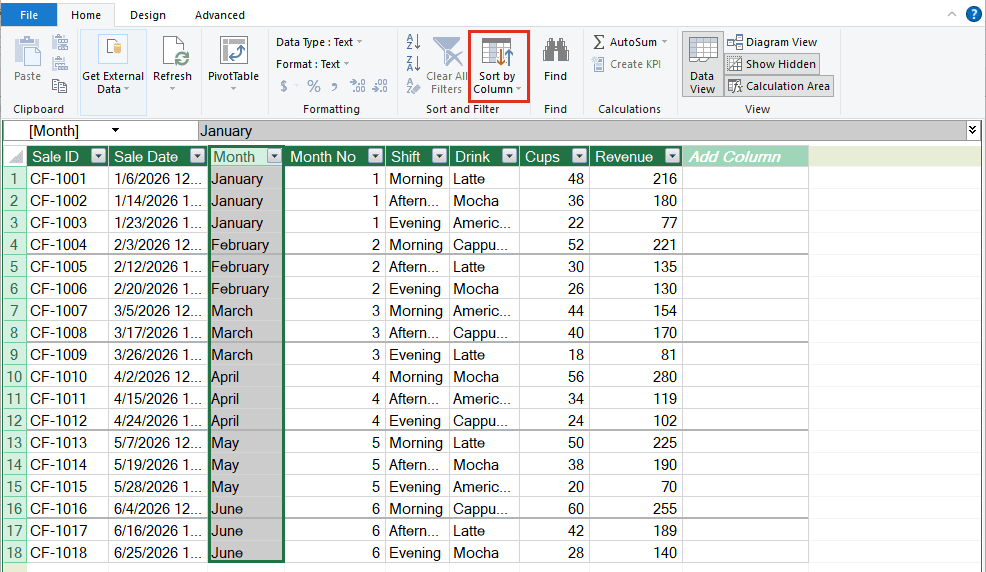Click the Paste Replace icon
The image size is (986, 572).
[x=60, y=63]
